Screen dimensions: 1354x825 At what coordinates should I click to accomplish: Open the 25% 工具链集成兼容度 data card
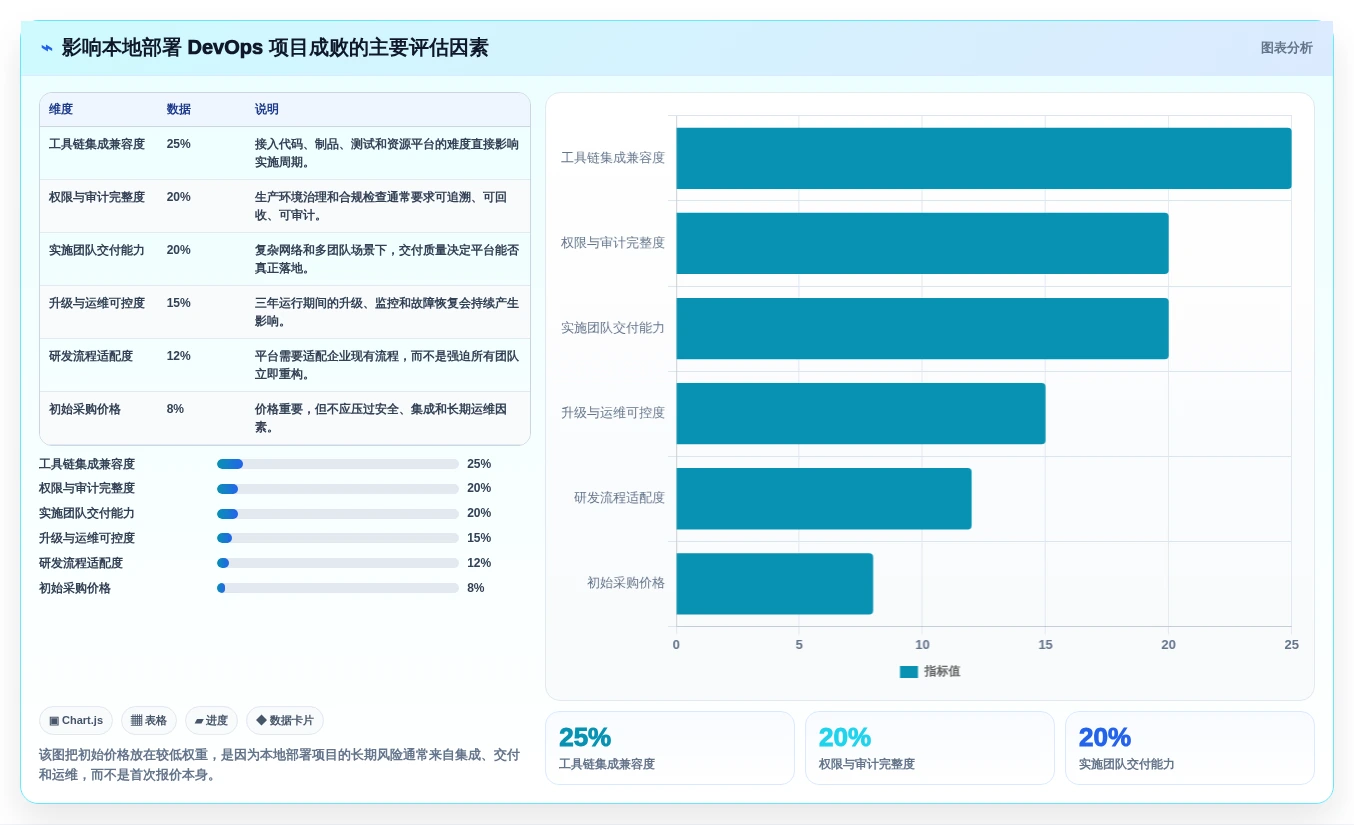click(670, 748)
